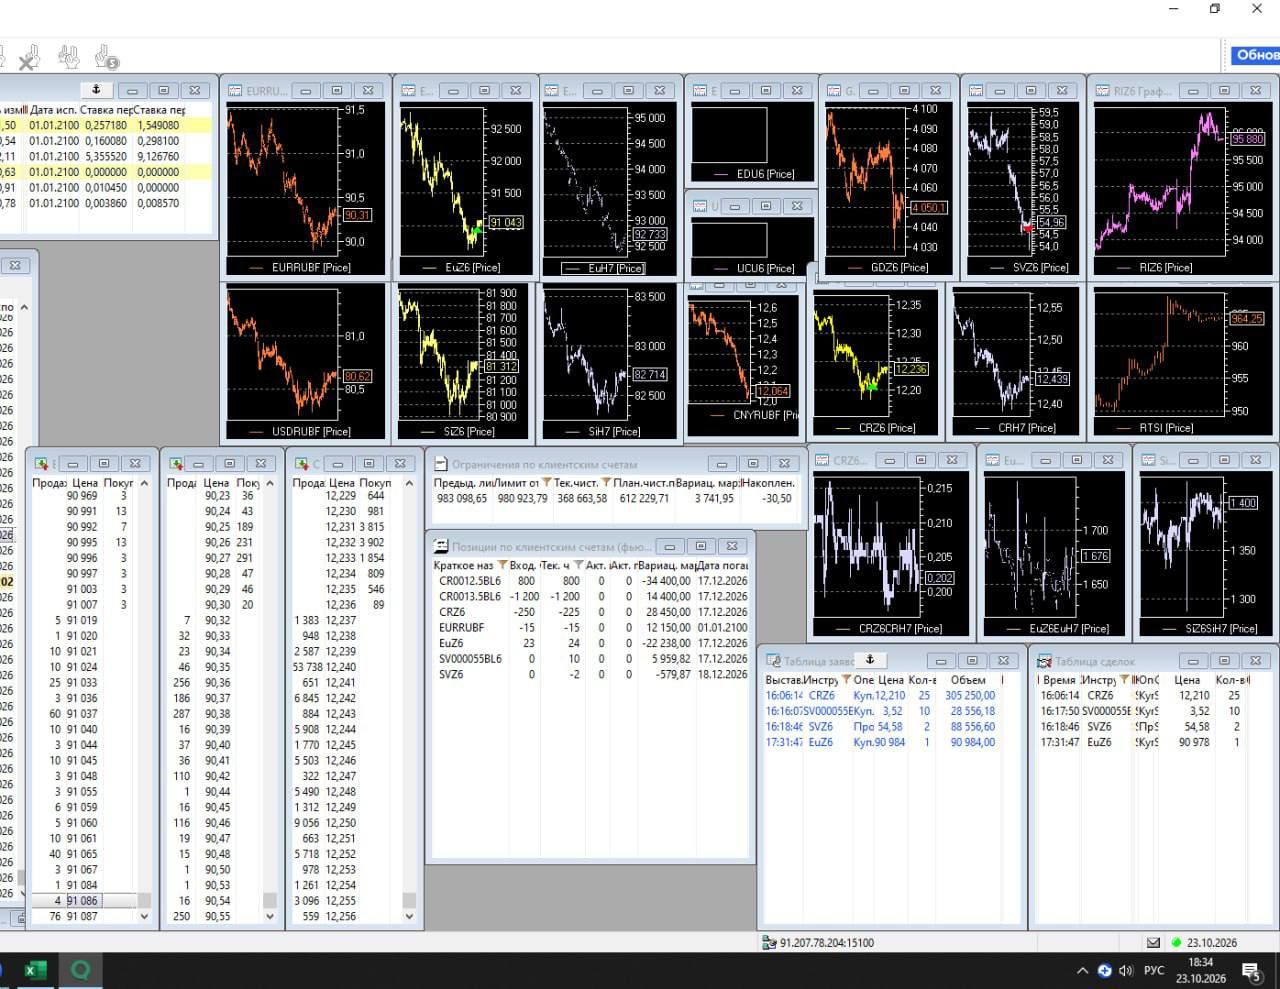1280x989 pixels.
Task: Click the Таблица сделок window icon
Action: coord(1044,661)
